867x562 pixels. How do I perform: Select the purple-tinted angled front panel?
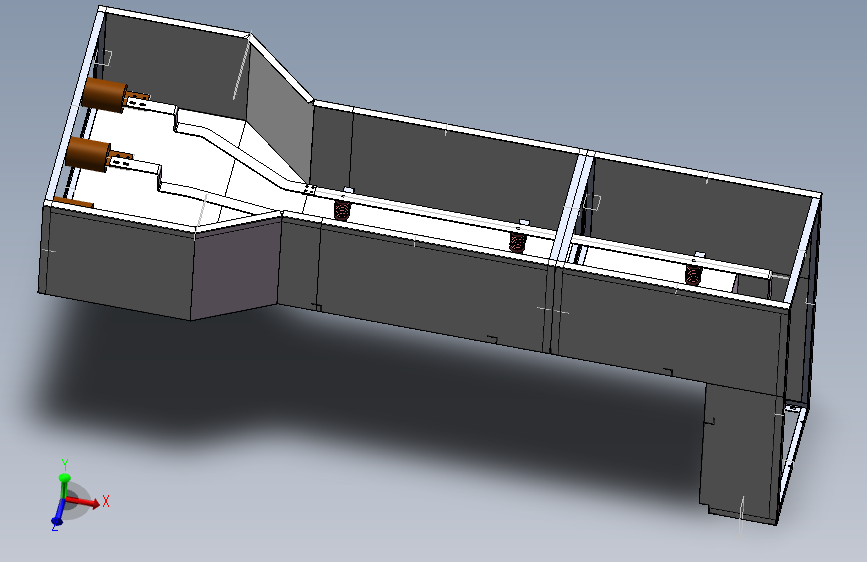click(x=236, y=268)
